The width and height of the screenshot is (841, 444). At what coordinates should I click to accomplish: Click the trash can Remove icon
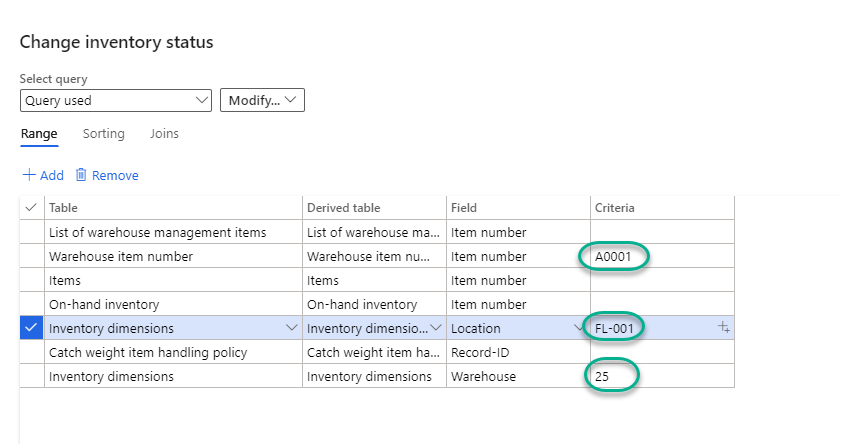point(81,175)
